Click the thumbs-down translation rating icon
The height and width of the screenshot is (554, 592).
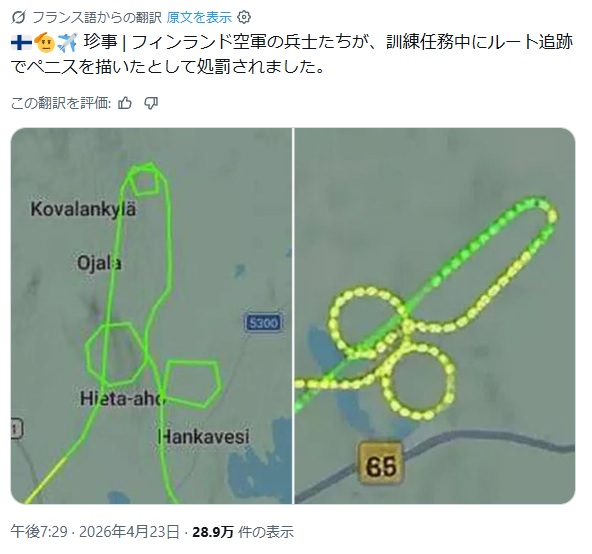pyautogui.click(x=151, y=103)
